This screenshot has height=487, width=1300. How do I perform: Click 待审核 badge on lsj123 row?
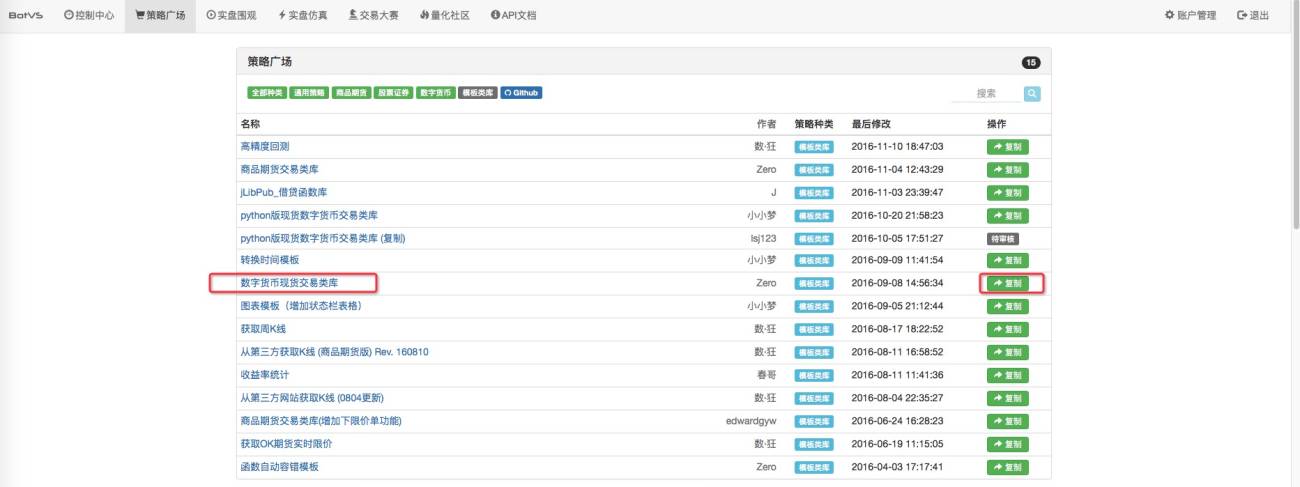(x=1003, y=239)
